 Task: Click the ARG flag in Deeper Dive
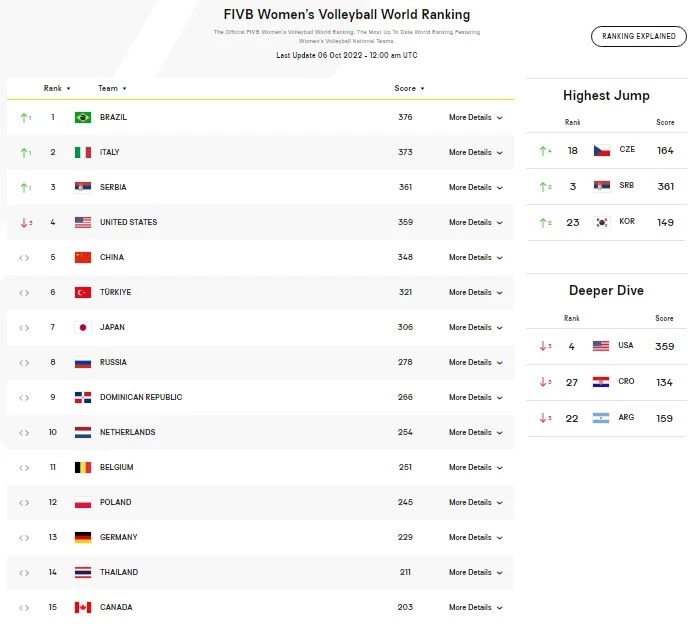[601, 418]
